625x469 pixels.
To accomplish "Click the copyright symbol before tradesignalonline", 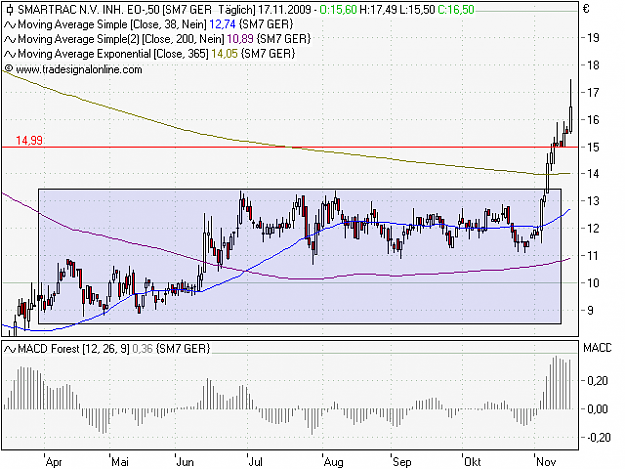I will coord(9,69).
